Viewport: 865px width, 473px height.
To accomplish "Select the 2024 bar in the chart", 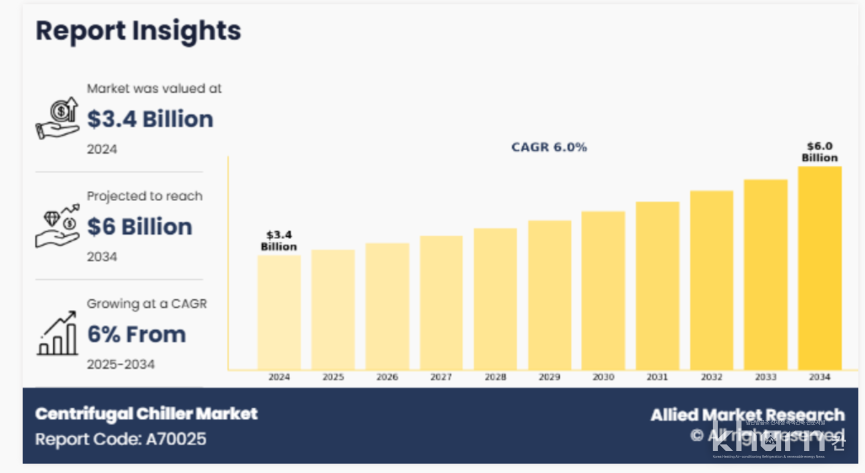I will click(x=279, y=312).
